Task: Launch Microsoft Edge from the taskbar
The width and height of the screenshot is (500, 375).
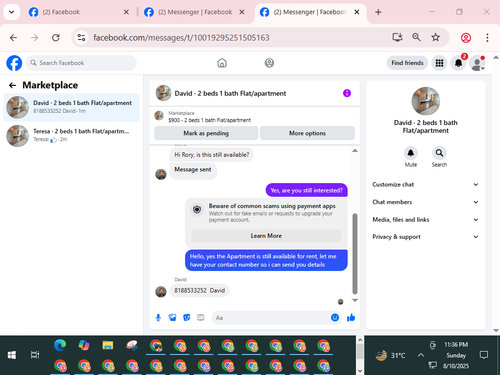Action: pyautogui.click(x=60, y=345)
